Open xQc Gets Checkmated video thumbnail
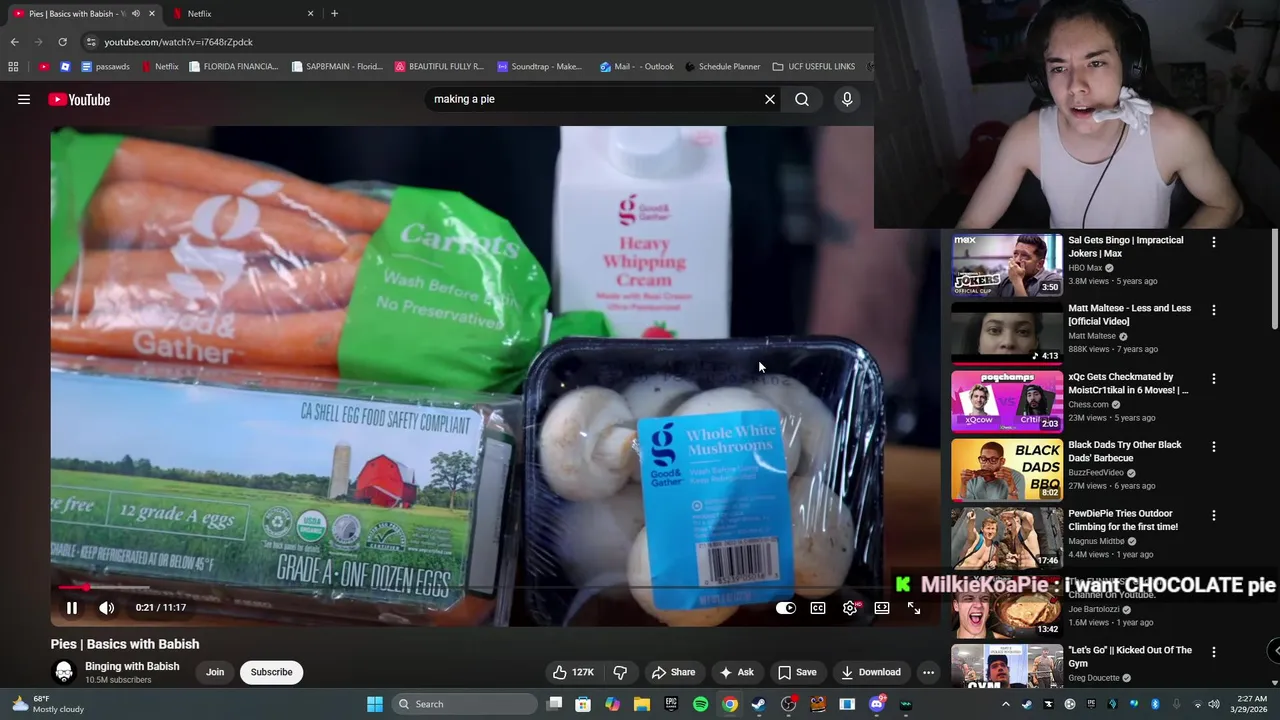 (1007, 401)
